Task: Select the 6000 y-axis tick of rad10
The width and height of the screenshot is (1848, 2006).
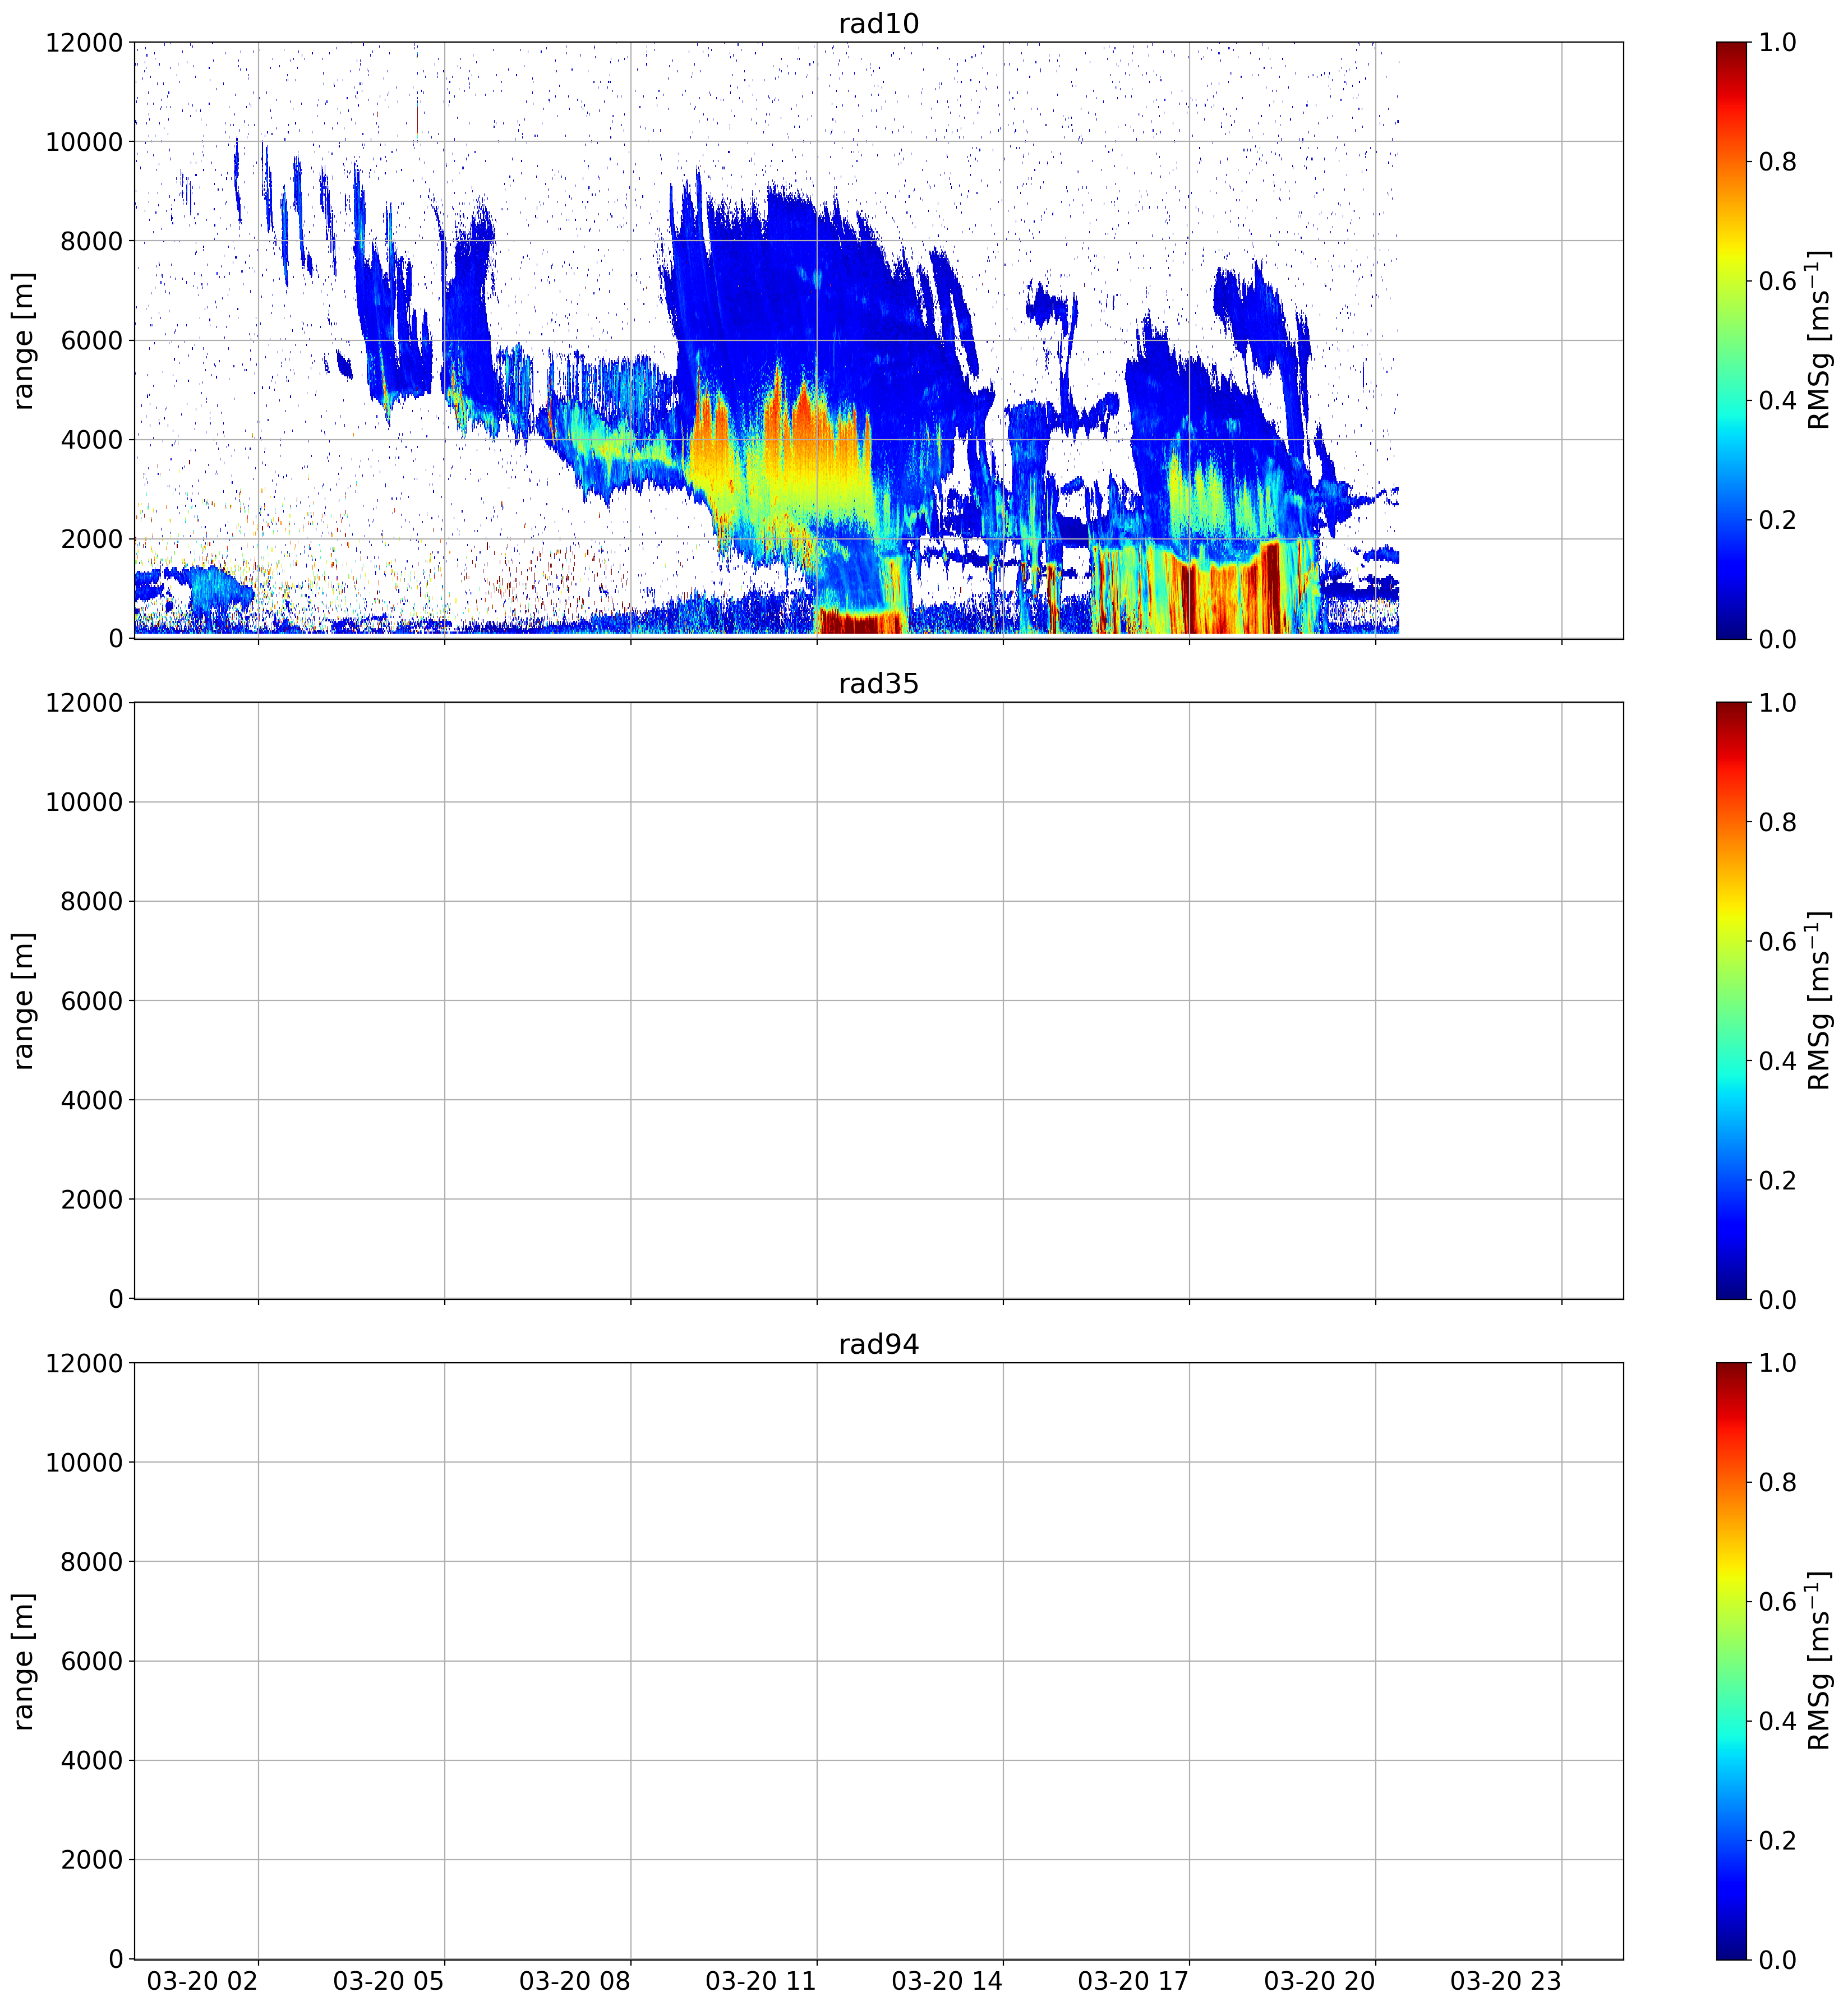Action: pyautogui.click(x=92, y=341)
